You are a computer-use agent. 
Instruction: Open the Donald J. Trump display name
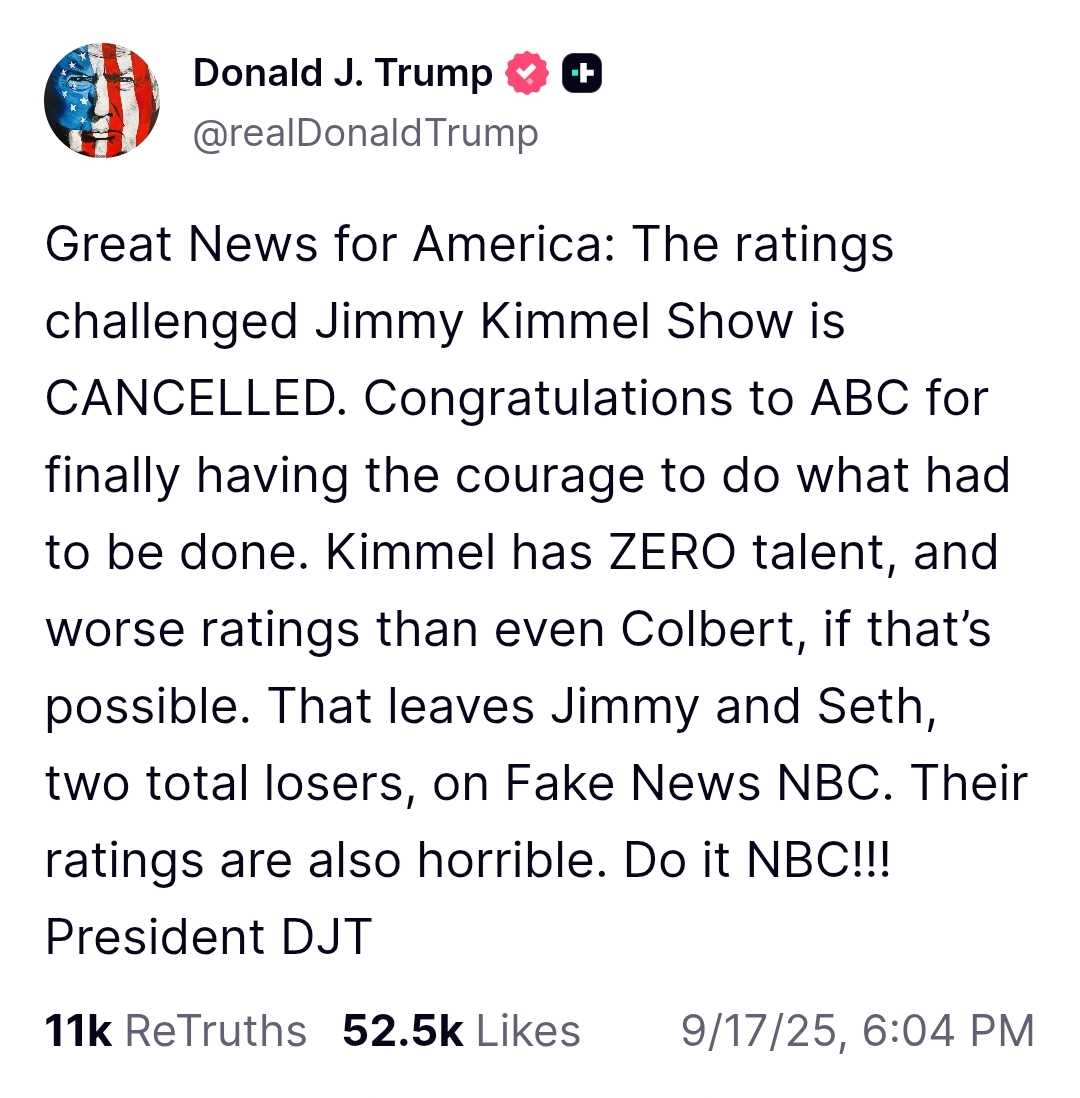tap(342, 73)
